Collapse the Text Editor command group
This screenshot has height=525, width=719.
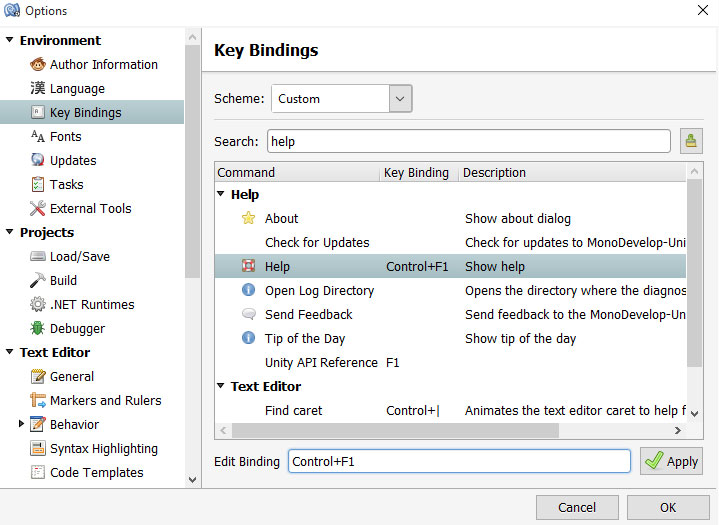pos(221,386)
